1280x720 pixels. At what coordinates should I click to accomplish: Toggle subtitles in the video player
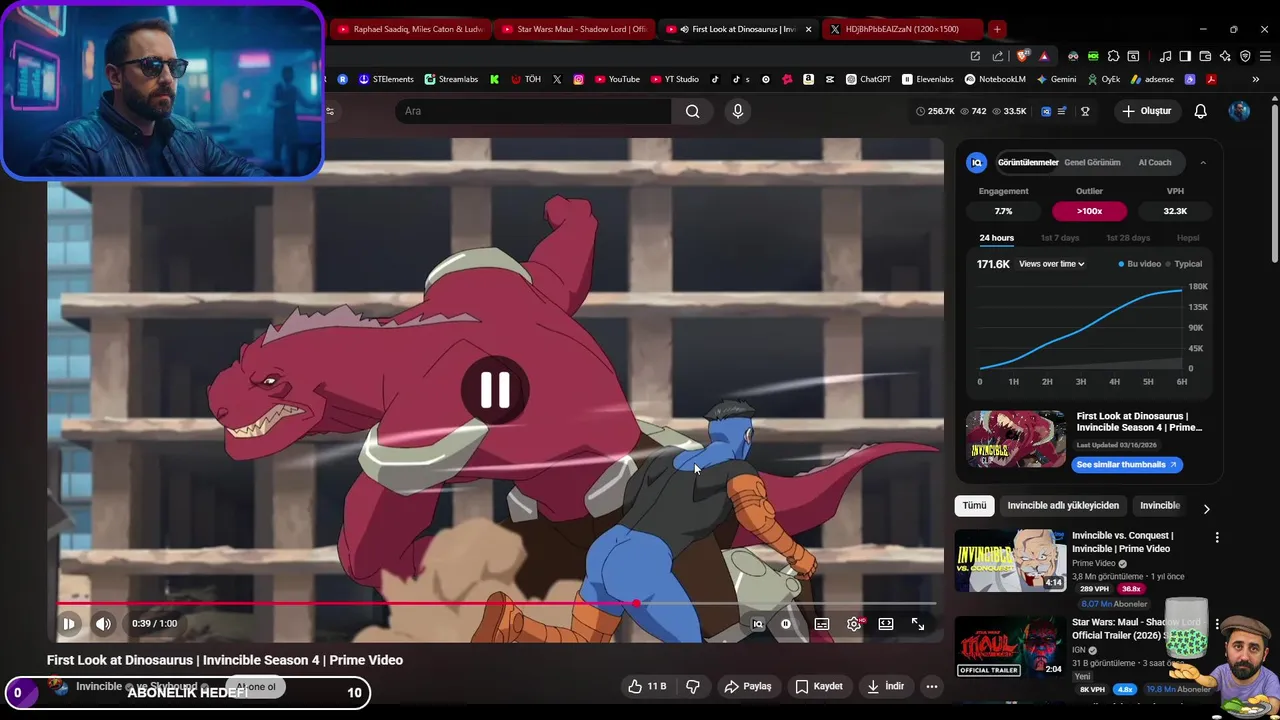pyautogui.click(x=822, y=624)
